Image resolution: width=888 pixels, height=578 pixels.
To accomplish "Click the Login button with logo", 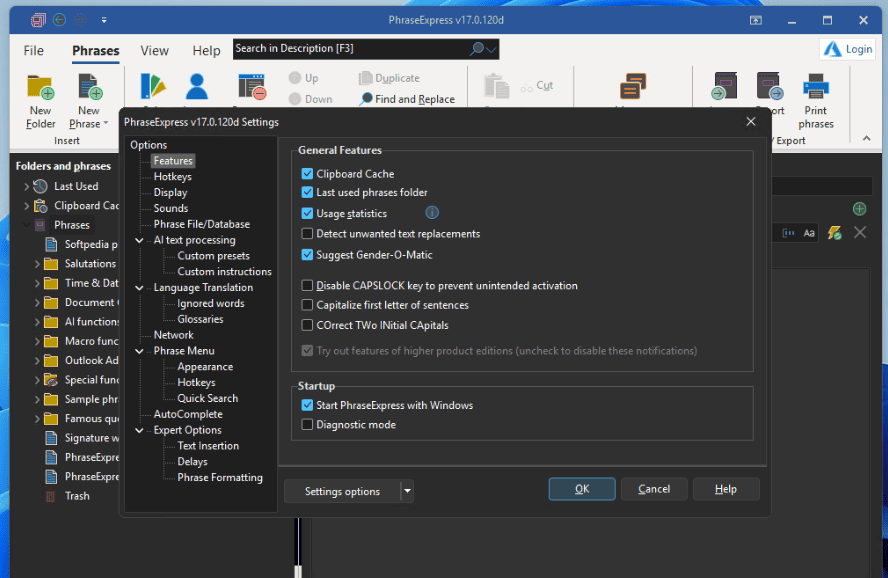I will coord(847,49).
